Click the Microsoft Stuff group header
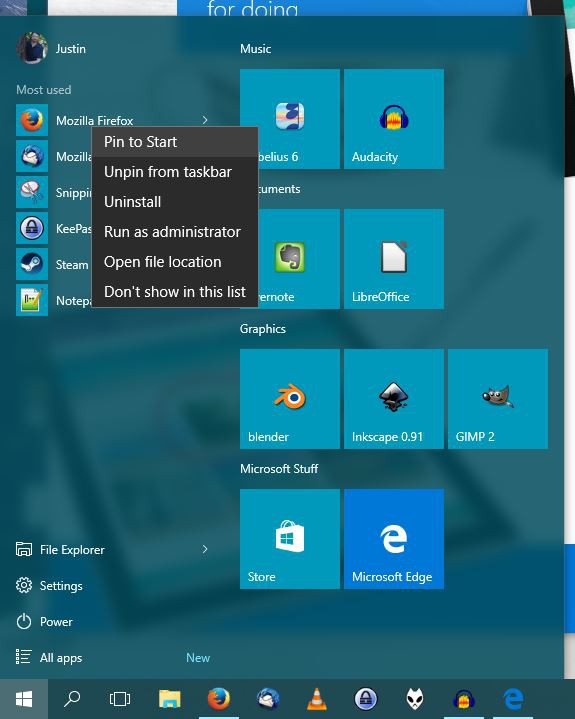This screenshot has width=575, height=719. tap(279, 469)
